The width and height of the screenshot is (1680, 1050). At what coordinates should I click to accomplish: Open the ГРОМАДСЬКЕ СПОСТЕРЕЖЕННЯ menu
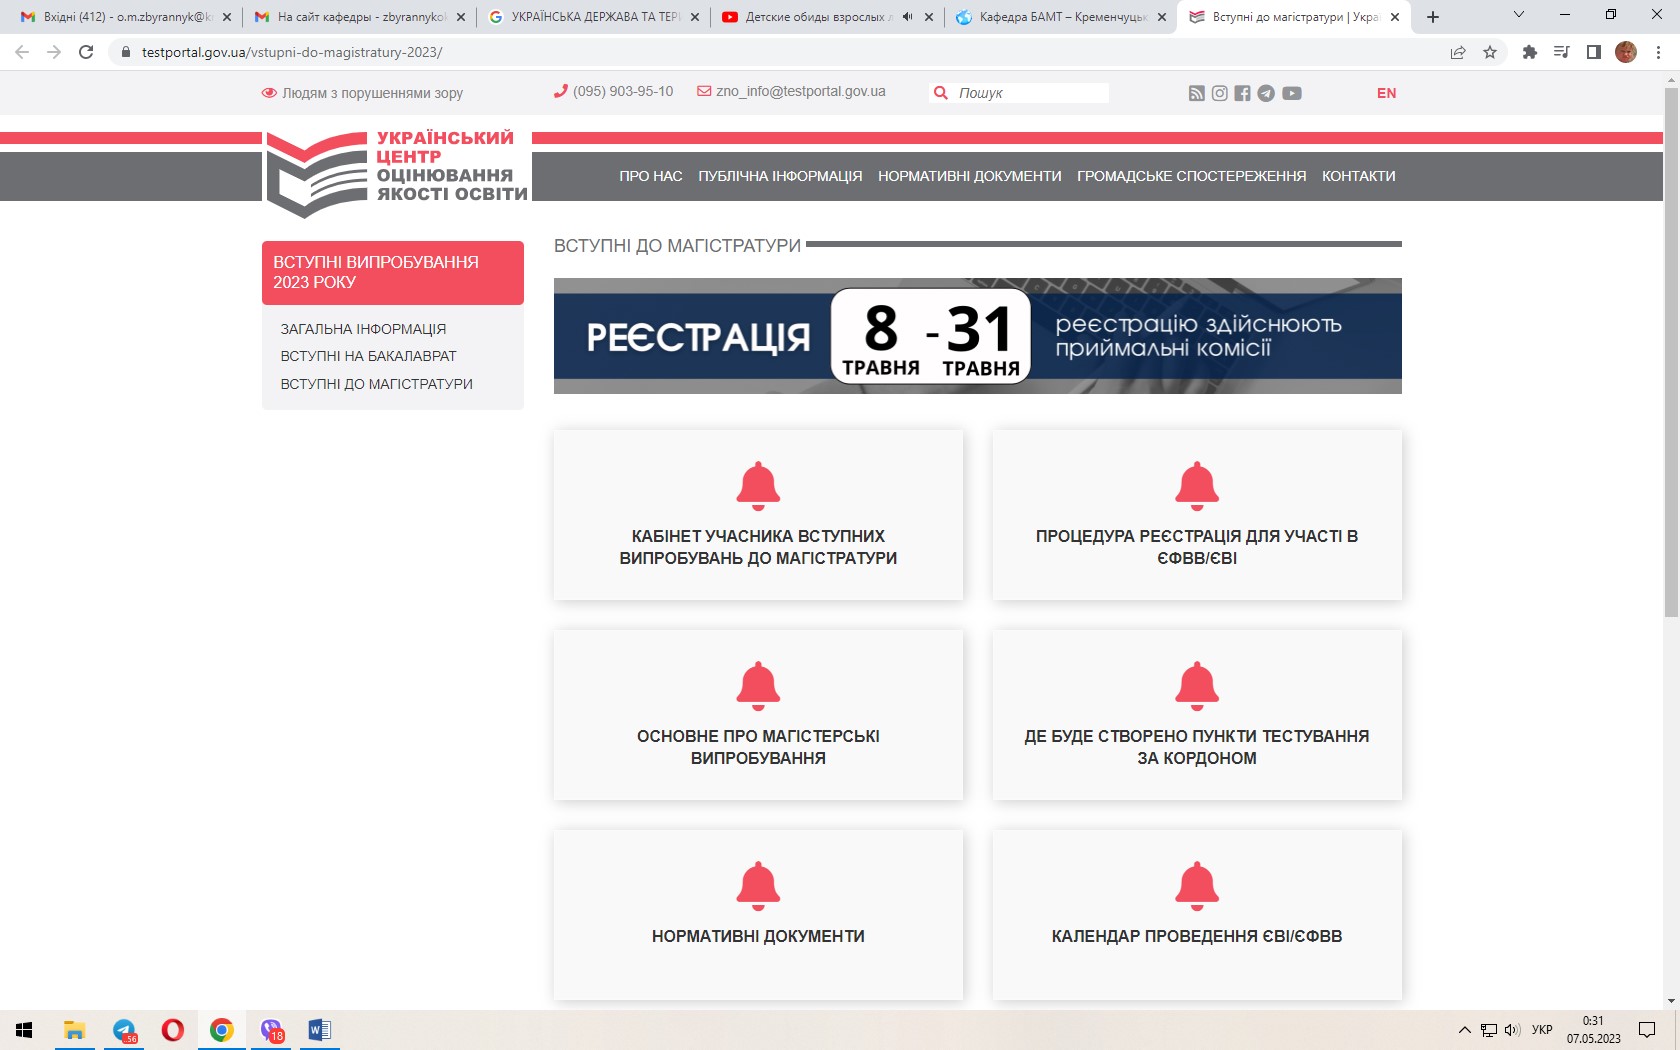tap(1192, 176)
